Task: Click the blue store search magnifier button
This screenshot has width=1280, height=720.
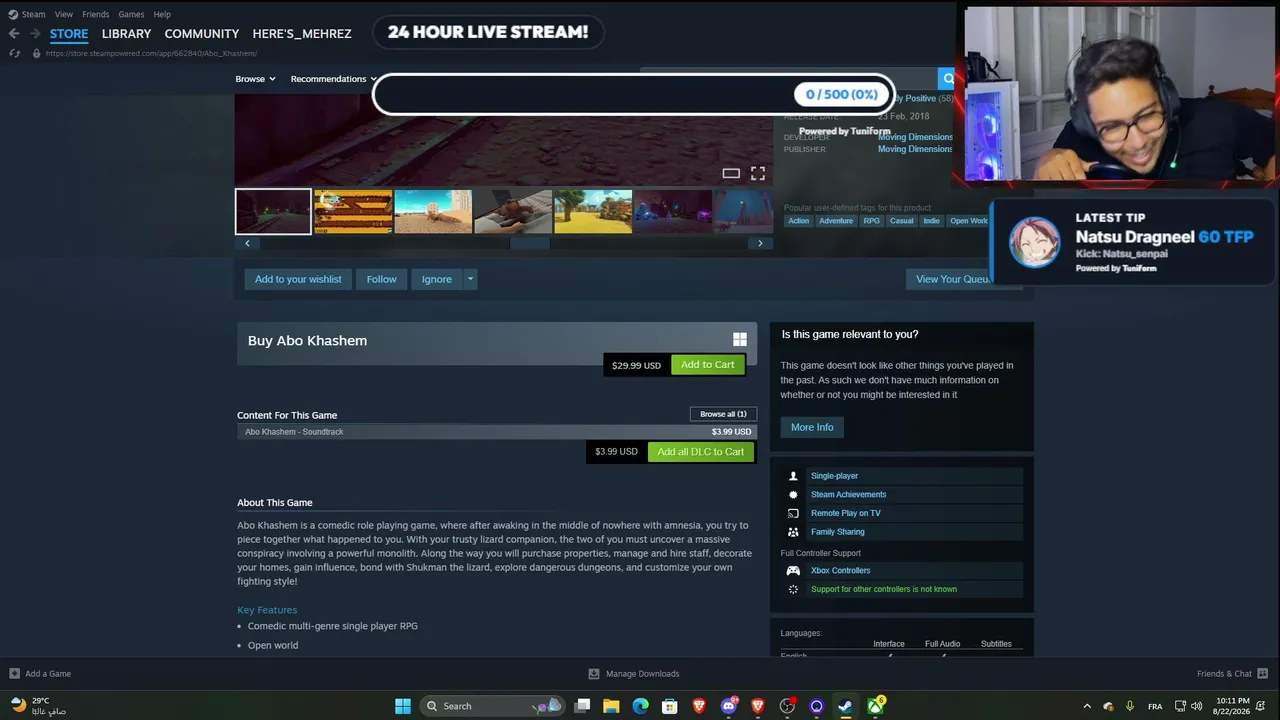Action: [946, 79]
